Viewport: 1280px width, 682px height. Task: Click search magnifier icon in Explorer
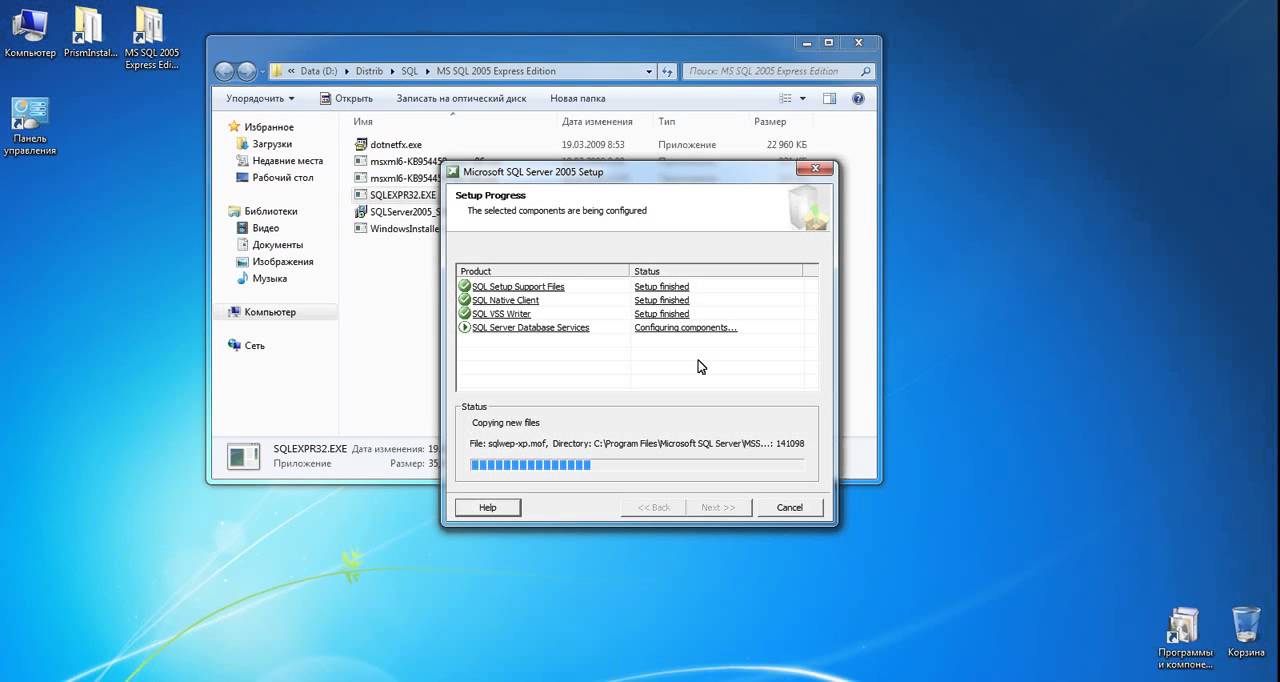coord(866,72)
